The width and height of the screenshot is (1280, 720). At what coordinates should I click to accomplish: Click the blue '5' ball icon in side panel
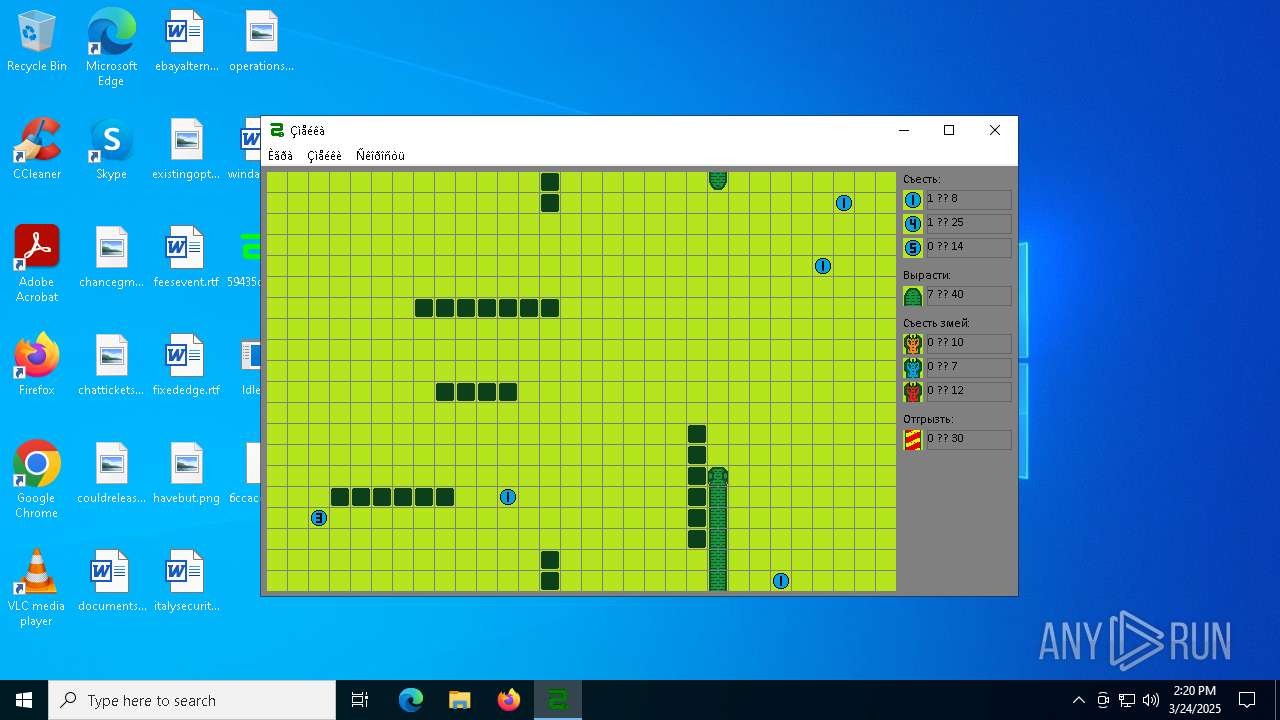point(913,248)
